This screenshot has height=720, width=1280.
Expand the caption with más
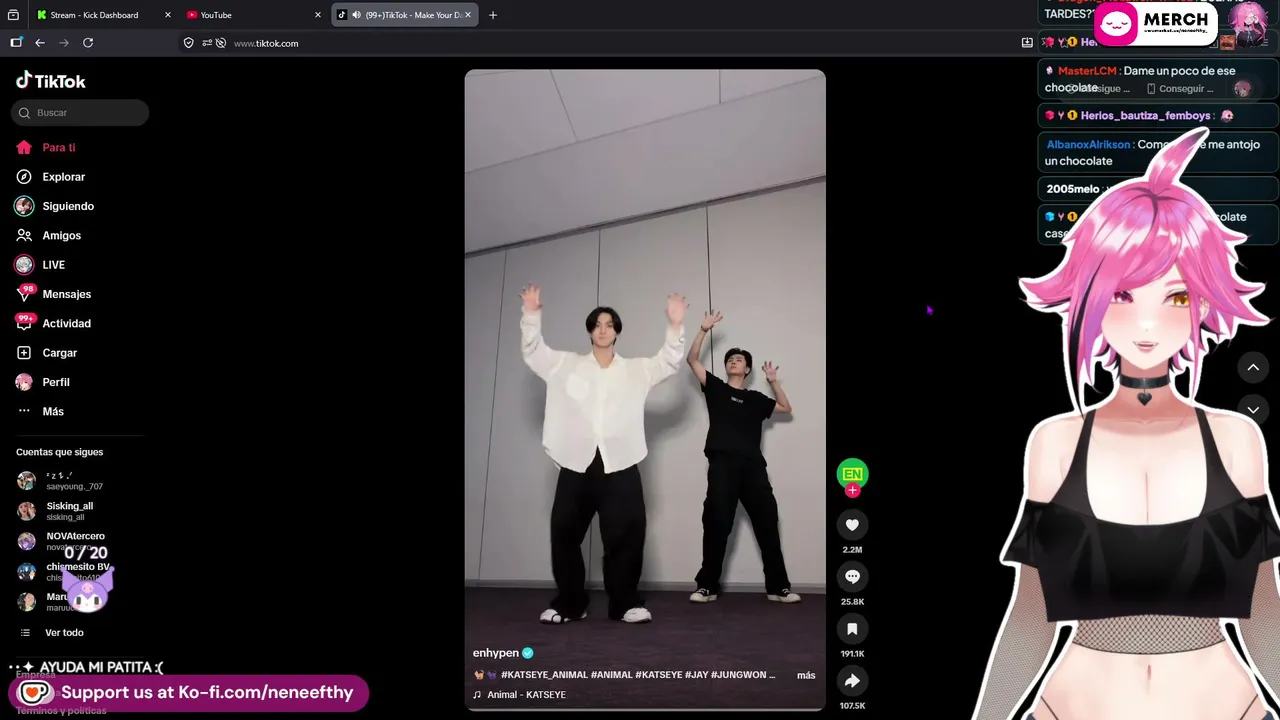coord(806,675)
